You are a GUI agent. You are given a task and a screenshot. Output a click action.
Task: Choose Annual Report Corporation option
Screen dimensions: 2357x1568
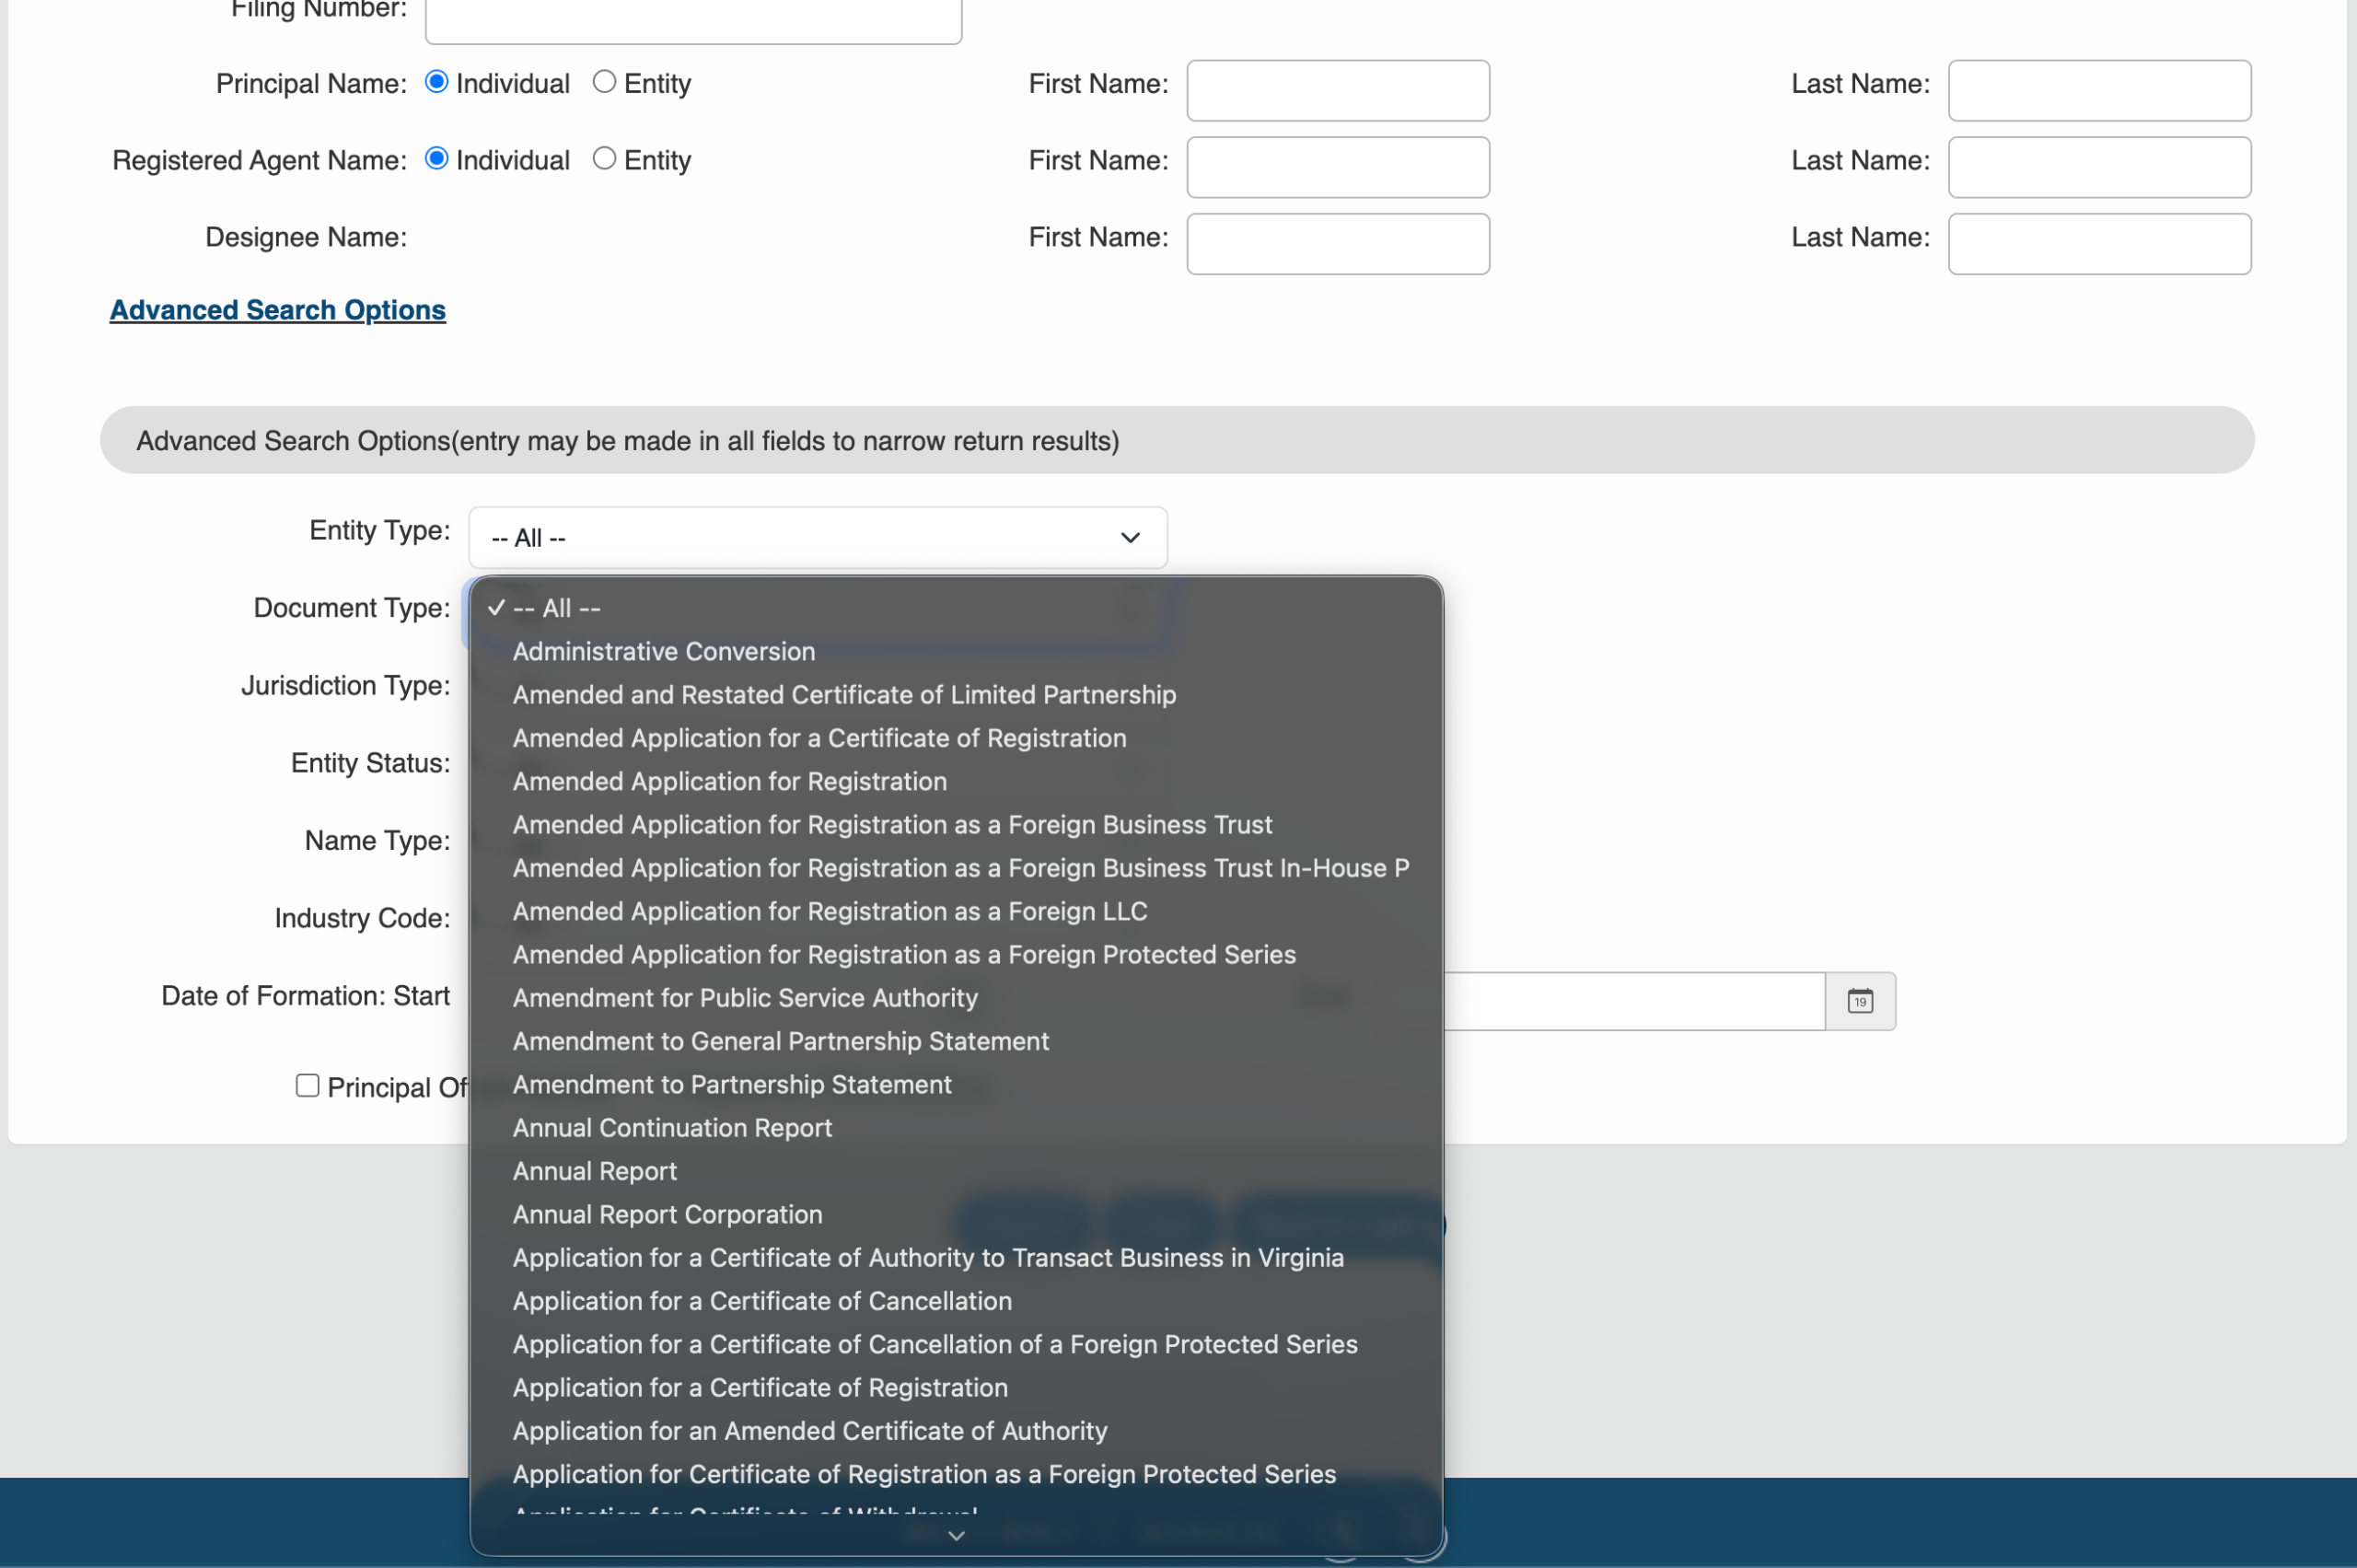coord(956,1214)
